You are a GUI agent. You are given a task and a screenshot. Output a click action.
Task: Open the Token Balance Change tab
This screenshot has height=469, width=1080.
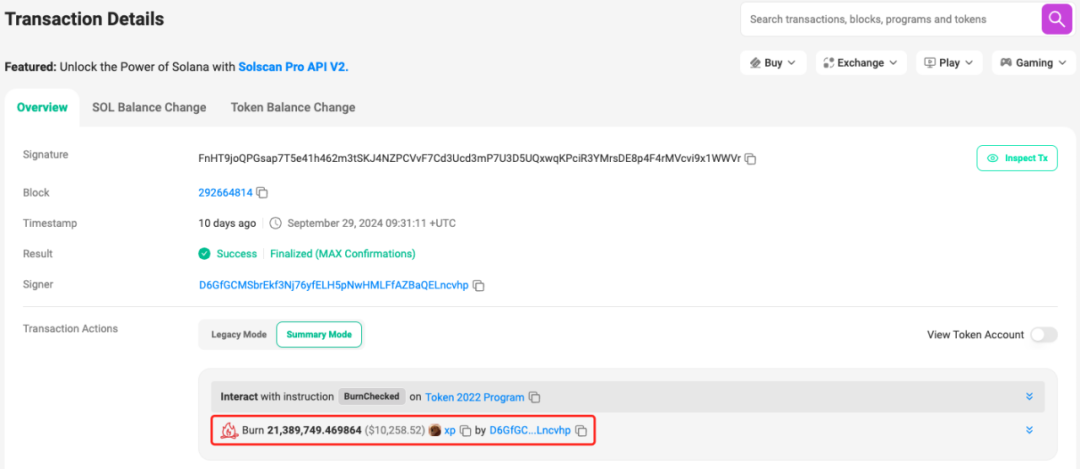point(293,107)
